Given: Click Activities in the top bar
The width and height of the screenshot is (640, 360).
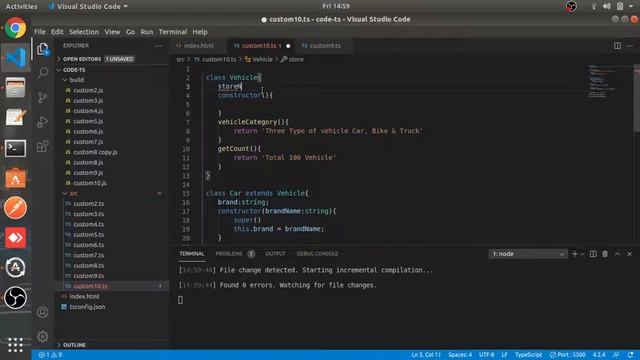Looking at the screenshot, I should click(21, 6).
